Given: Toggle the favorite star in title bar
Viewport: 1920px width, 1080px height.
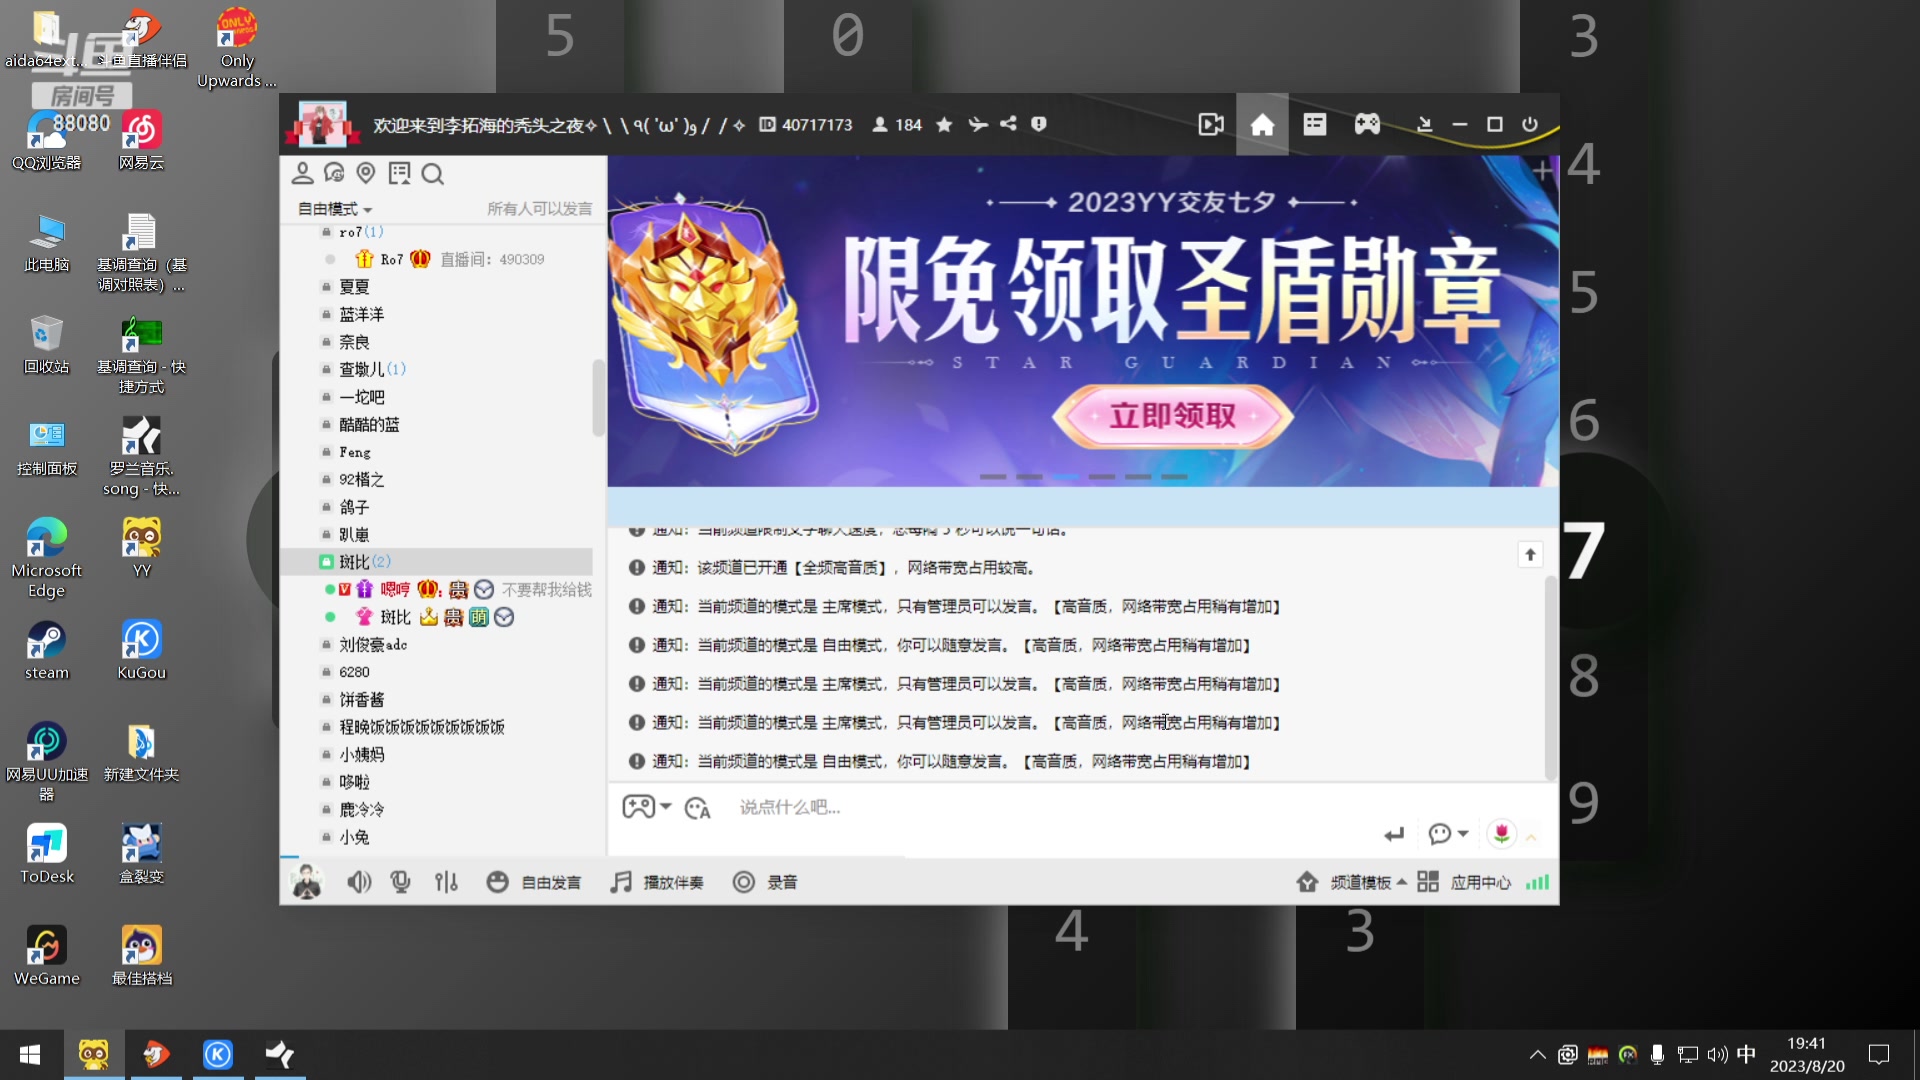Looking at the screenshot, I should pyautogui.click(x=944, y=124).
